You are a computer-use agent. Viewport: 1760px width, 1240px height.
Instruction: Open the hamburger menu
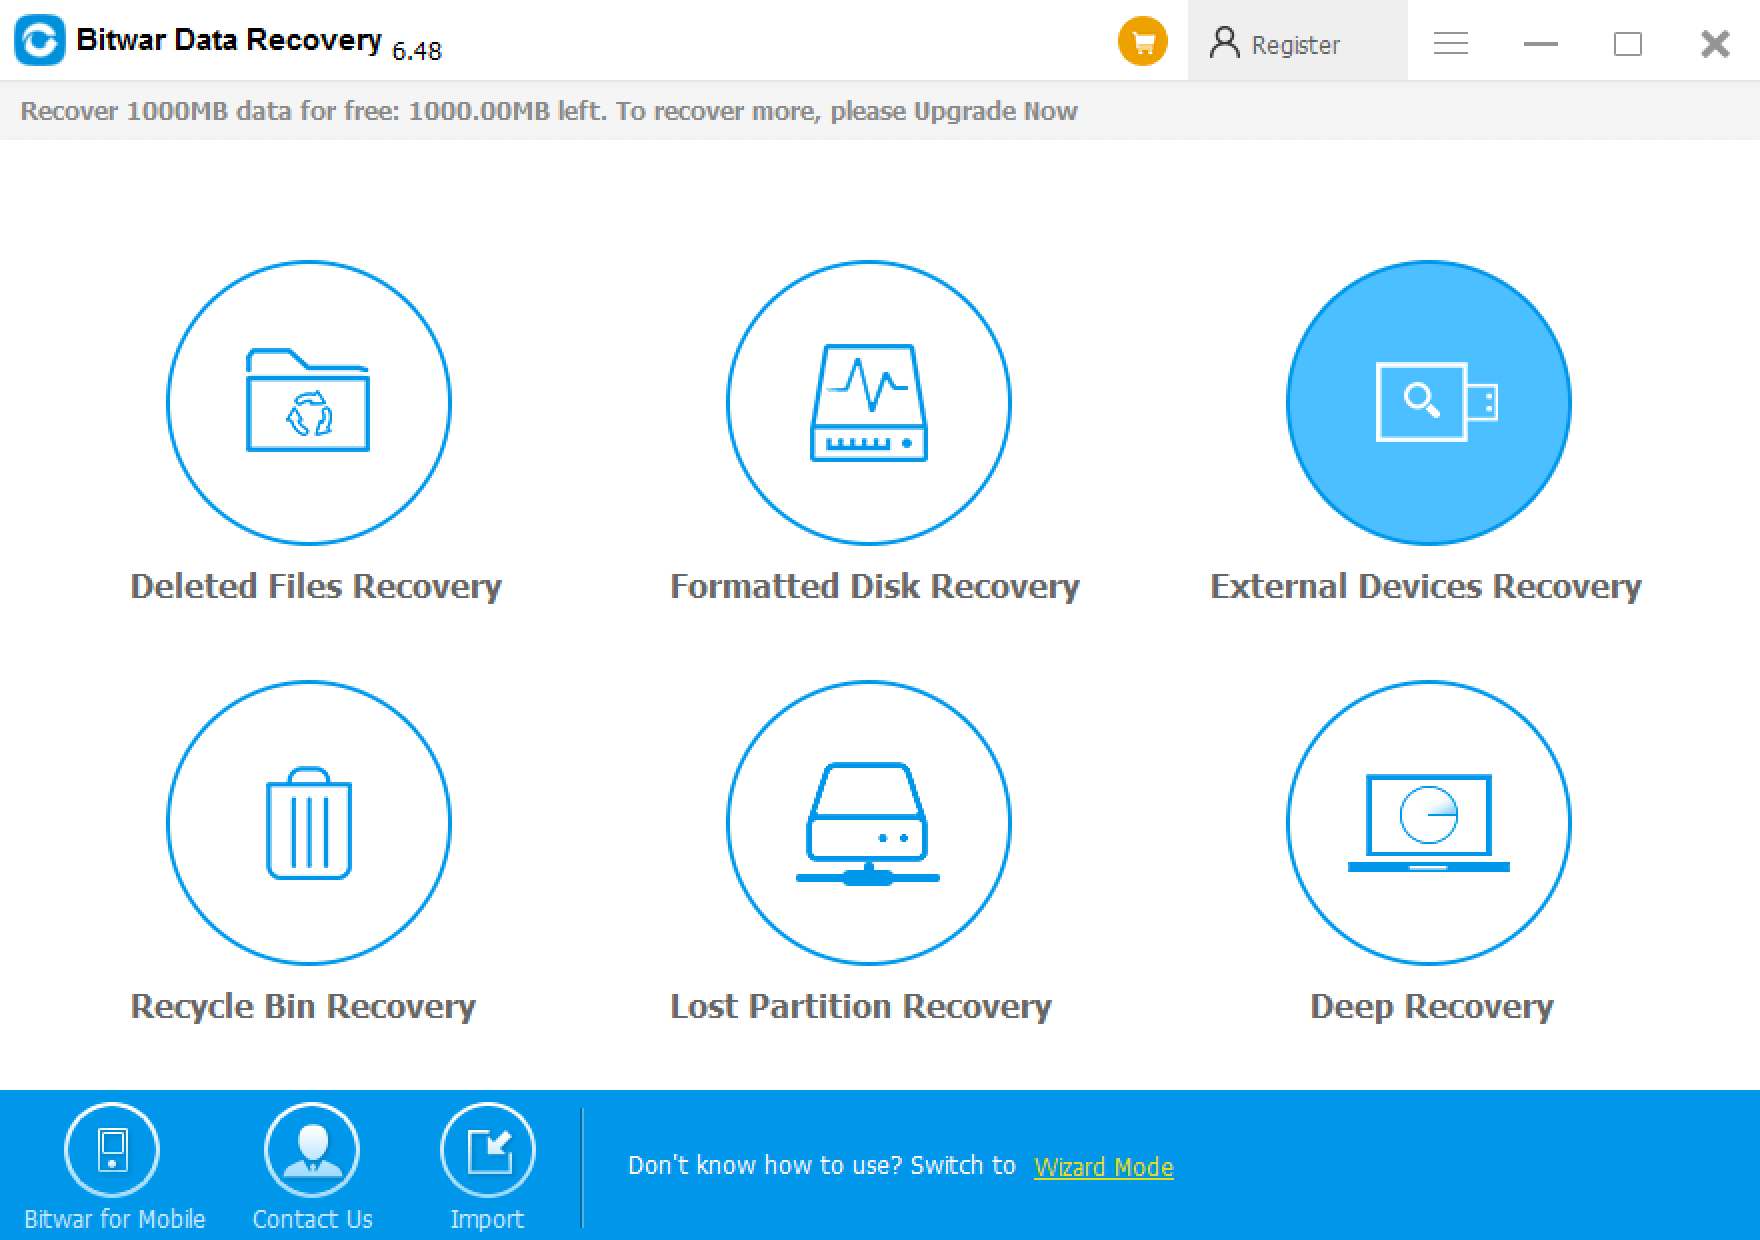[x=1450, y=44]
